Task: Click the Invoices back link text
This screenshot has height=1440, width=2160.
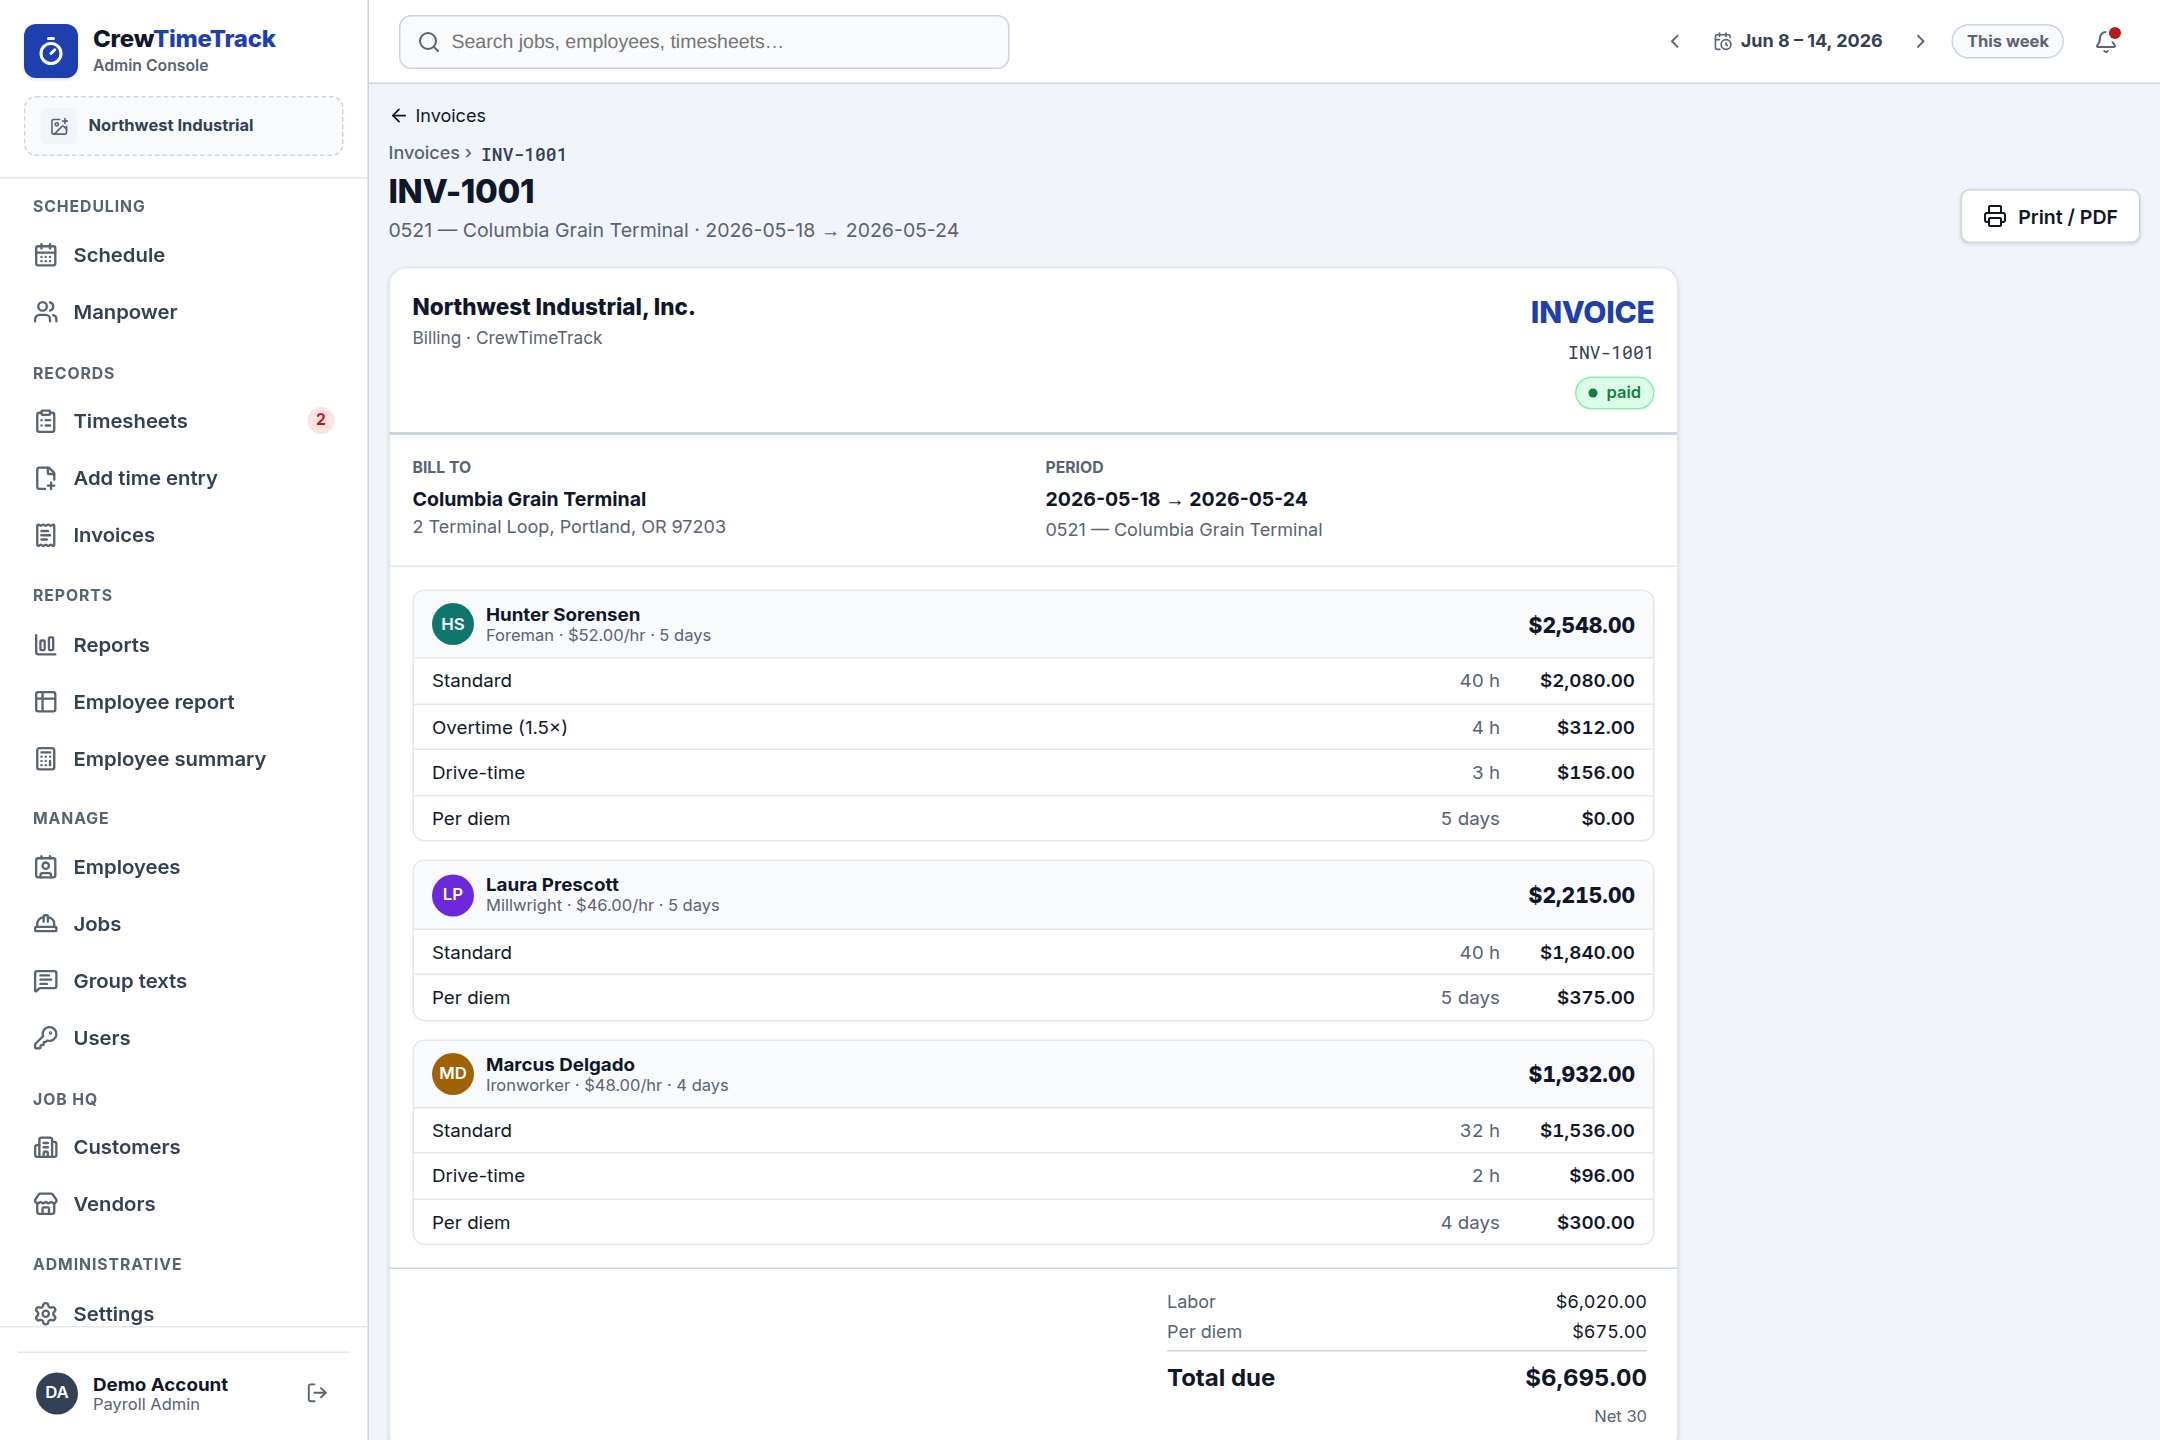Action: 450,116
